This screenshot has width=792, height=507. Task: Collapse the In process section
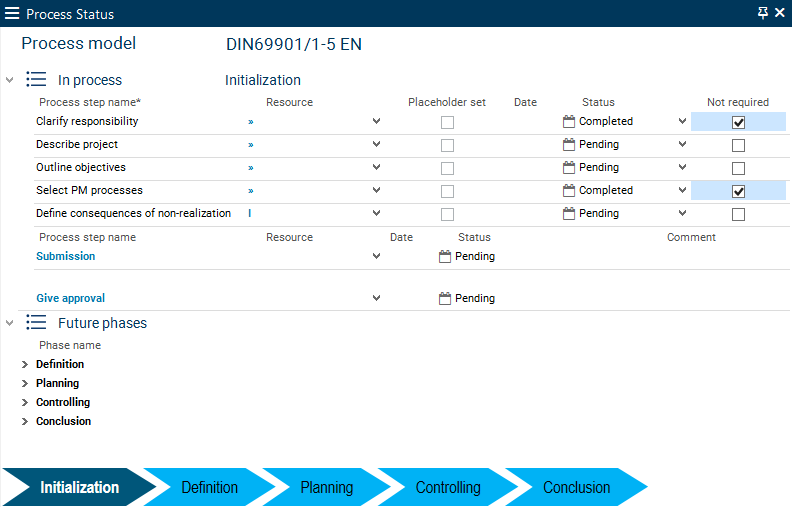pos(10,80)
